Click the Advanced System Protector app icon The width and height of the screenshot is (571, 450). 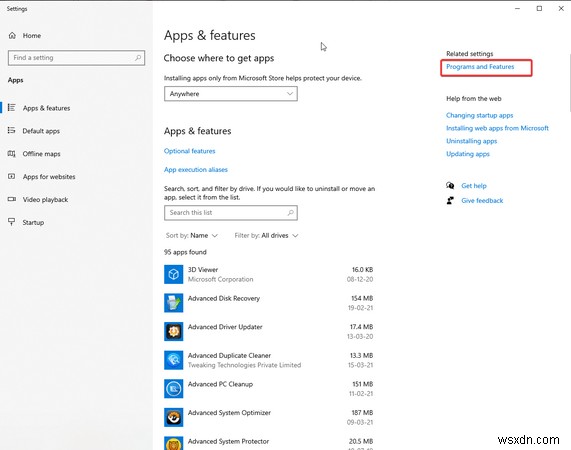tap(173, 443)
